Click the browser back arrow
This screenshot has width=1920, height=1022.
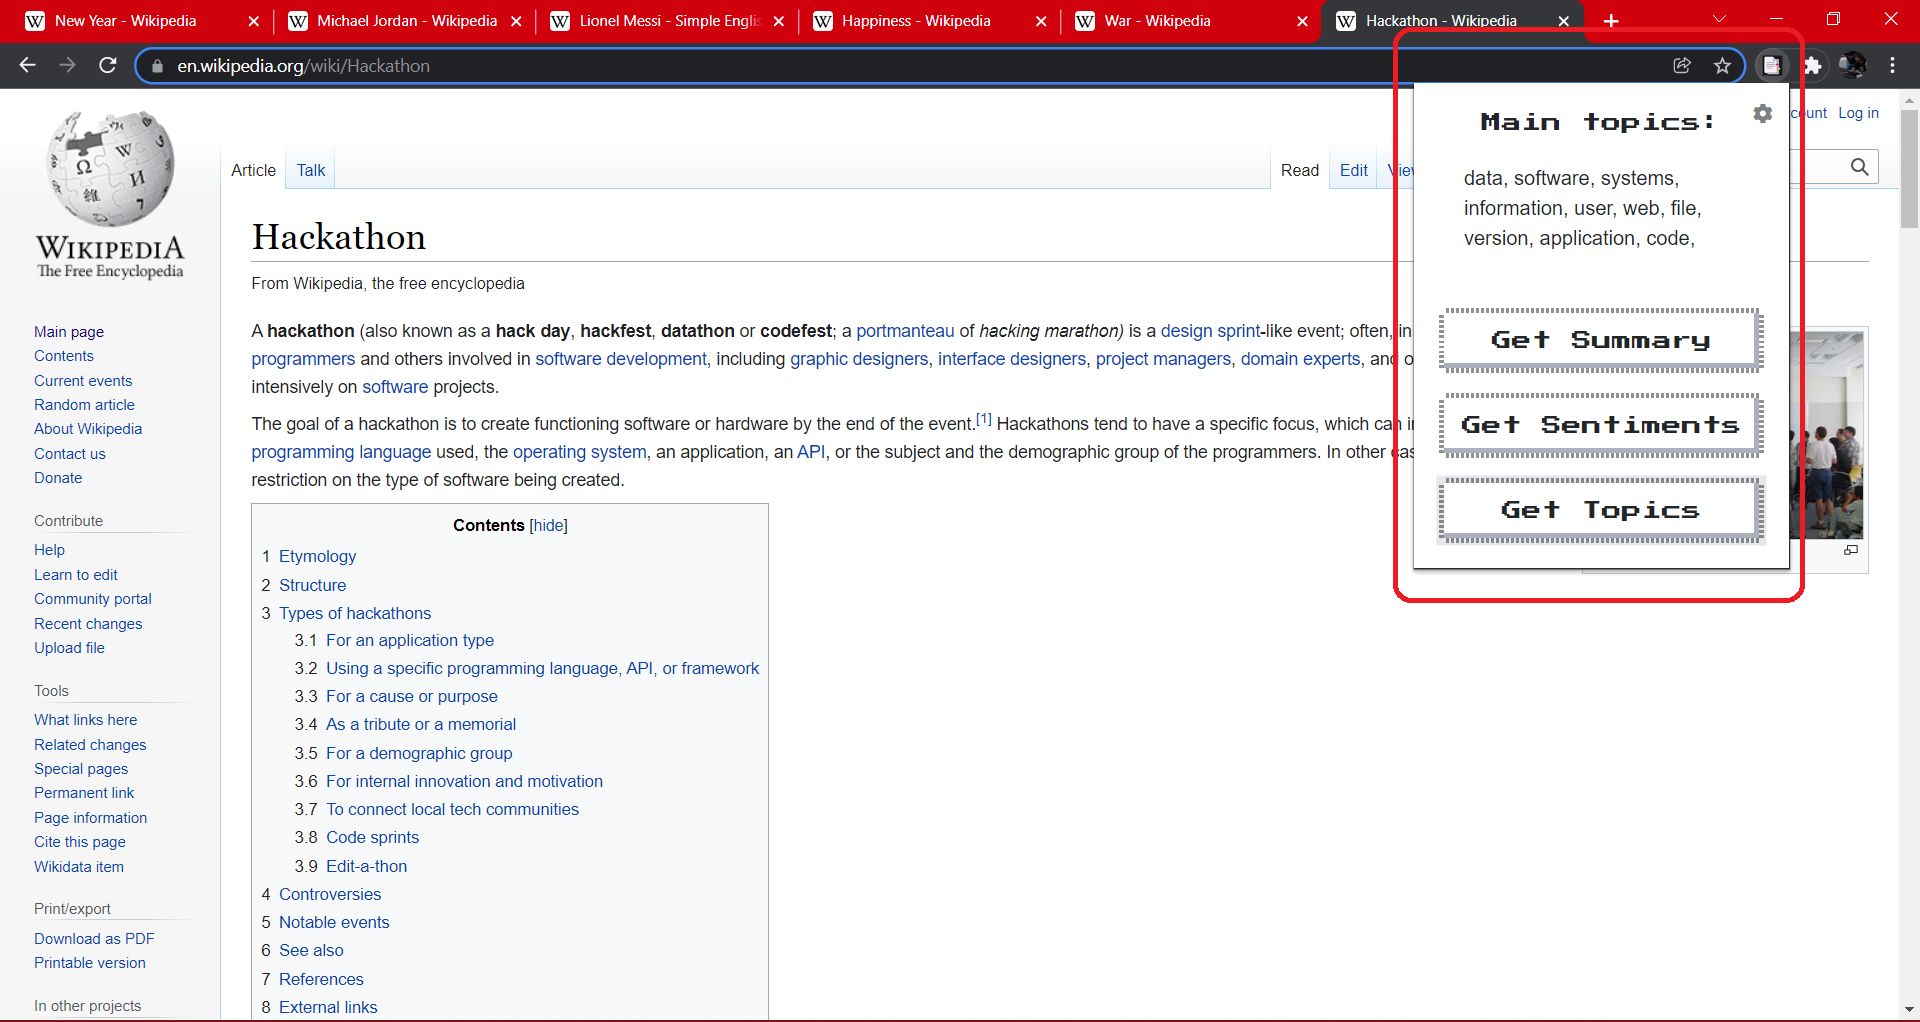(x=27, y=65)
